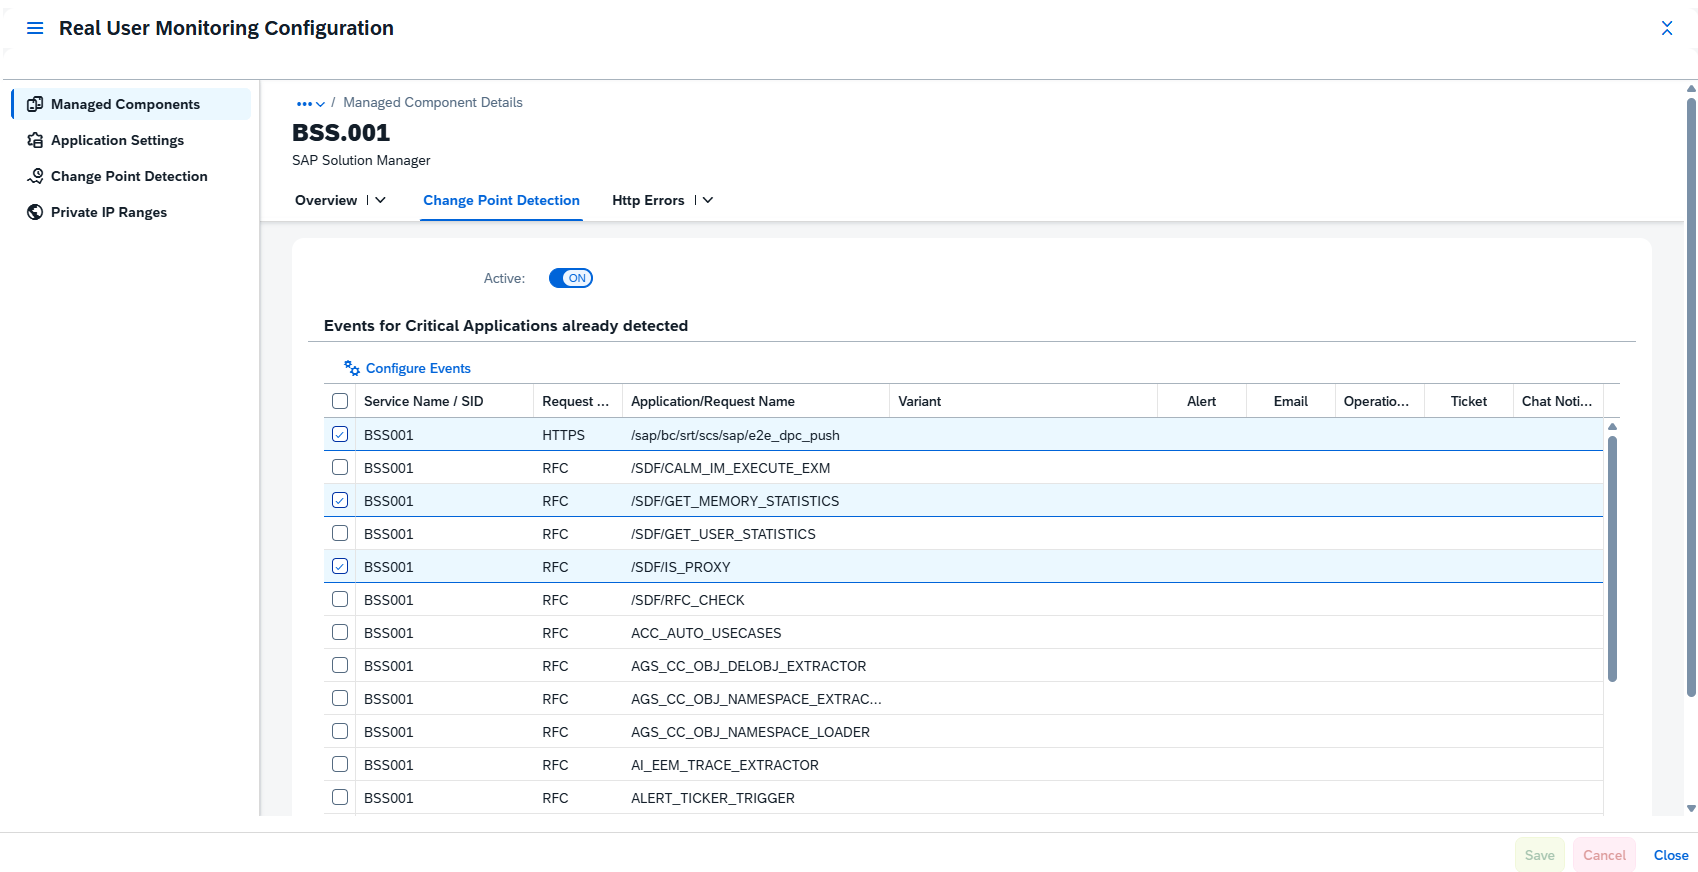The width and height of the screenshot is (1698, 872).
Task: Open the Configure Events link
Action: [x=418, y=368]
